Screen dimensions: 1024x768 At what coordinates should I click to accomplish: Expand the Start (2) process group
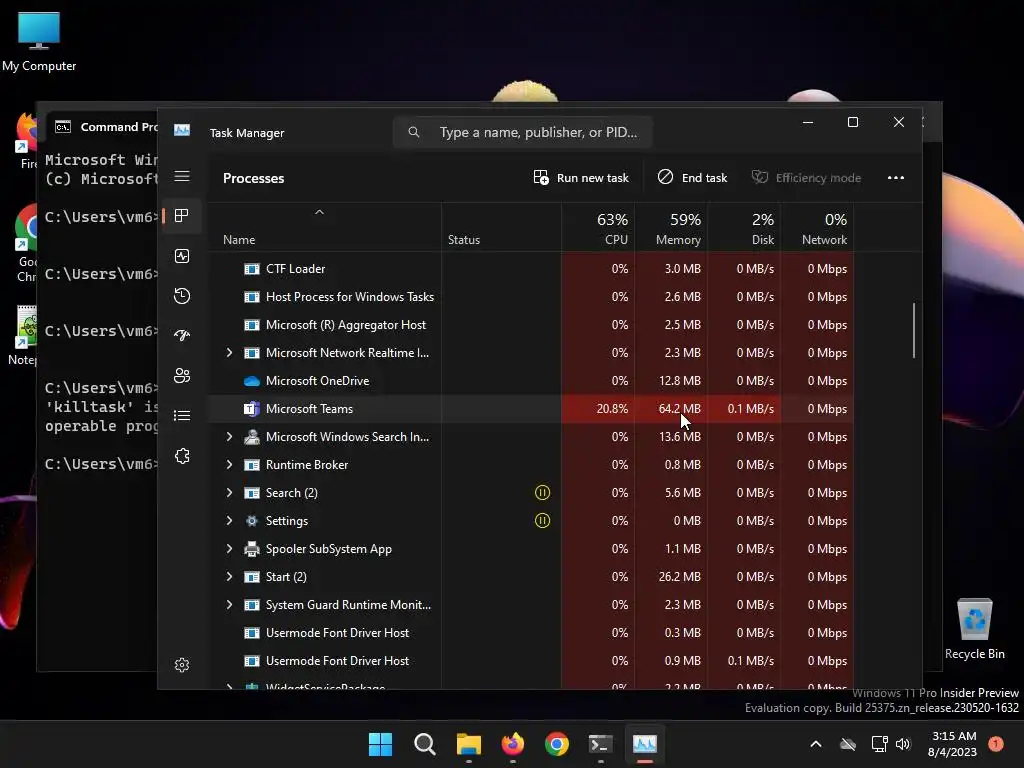pyautogui.click(x=229, y=577)
